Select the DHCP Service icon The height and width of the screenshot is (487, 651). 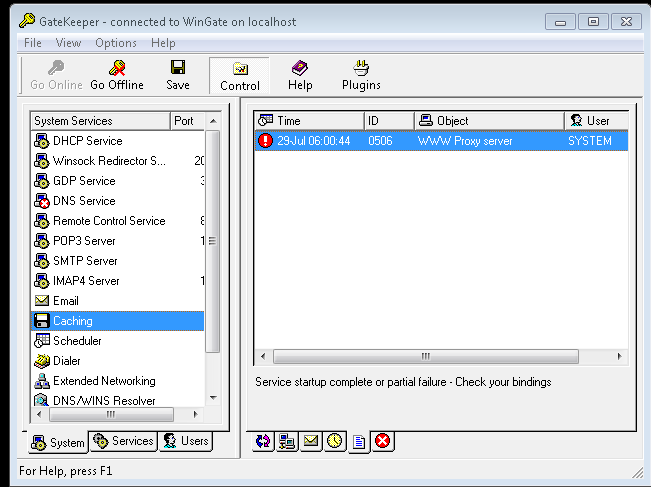42,141
